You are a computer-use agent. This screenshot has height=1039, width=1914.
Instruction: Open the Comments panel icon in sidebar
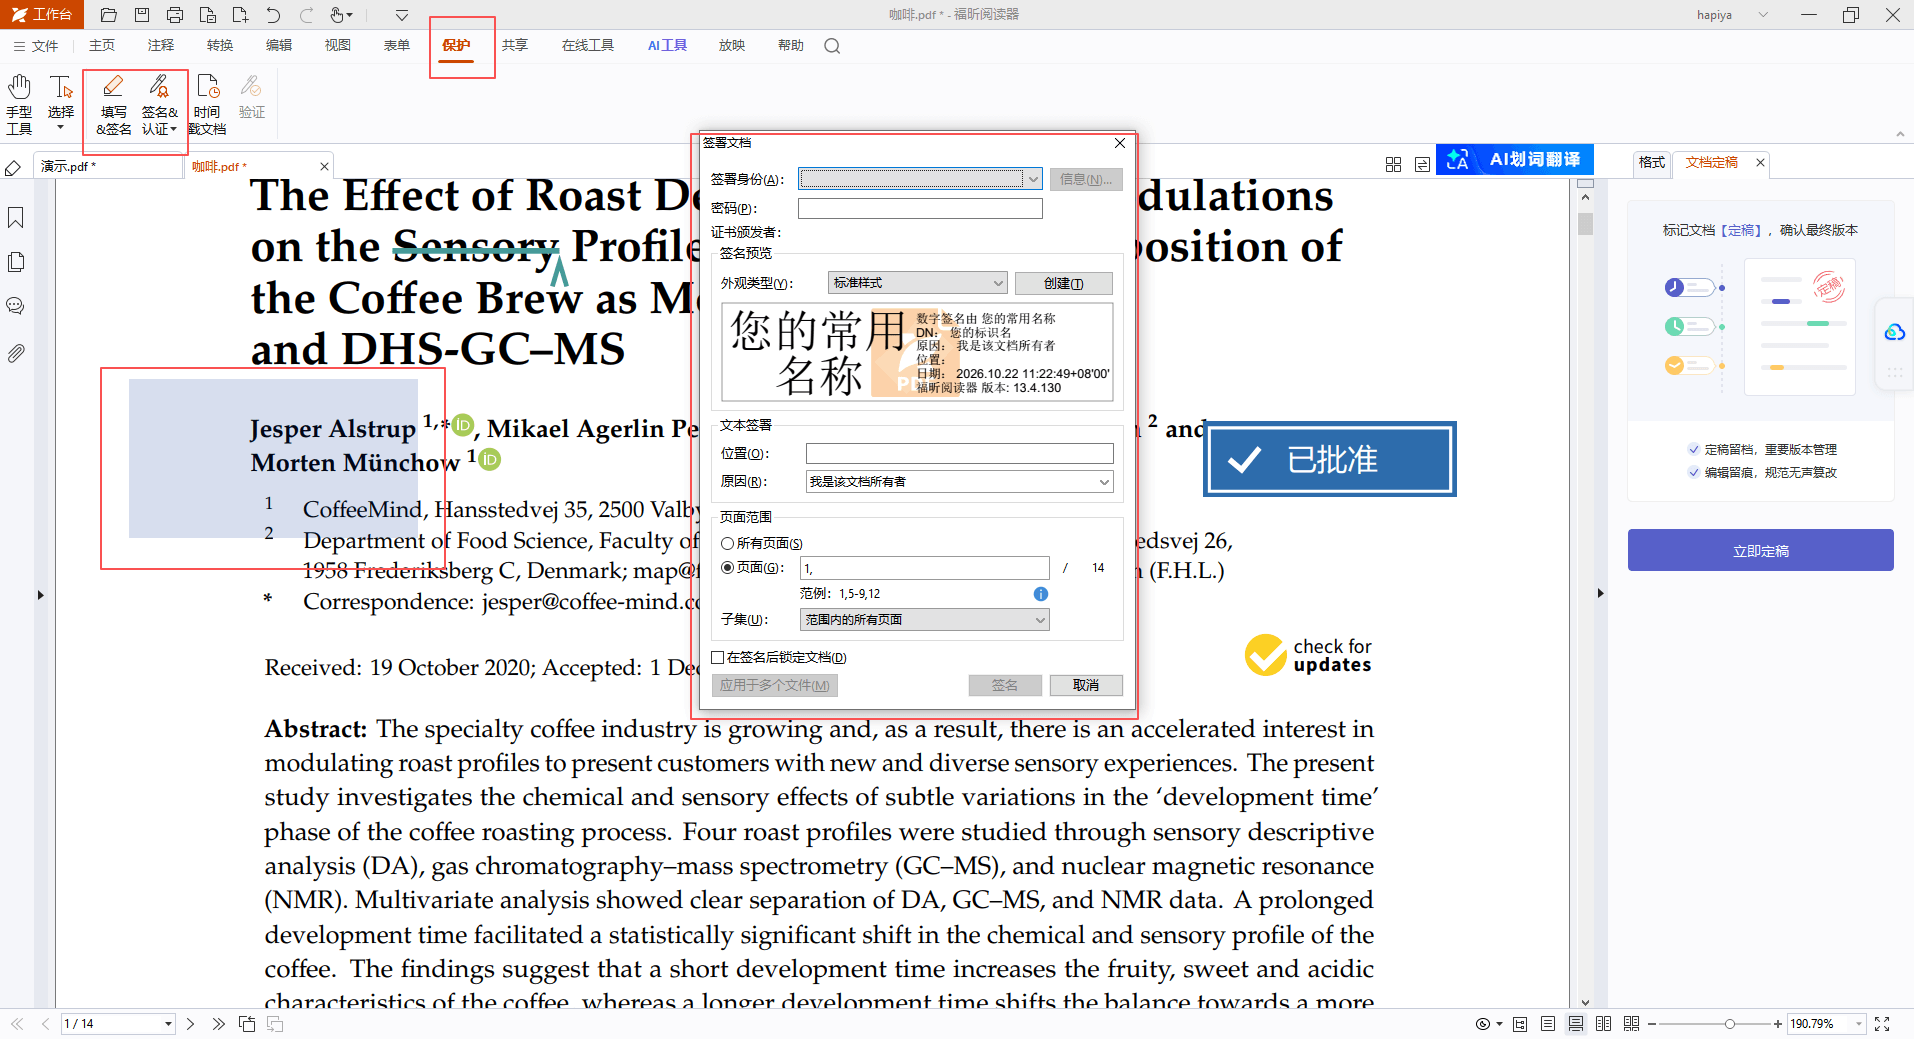16,306
